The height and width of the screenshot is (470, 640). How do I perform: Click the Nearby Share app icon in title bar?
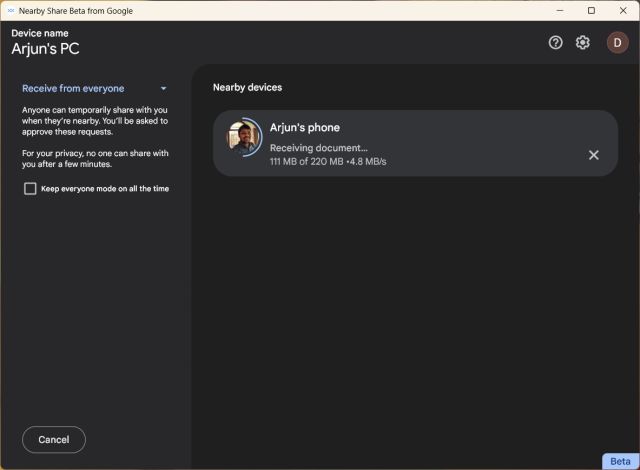point(11,11)
